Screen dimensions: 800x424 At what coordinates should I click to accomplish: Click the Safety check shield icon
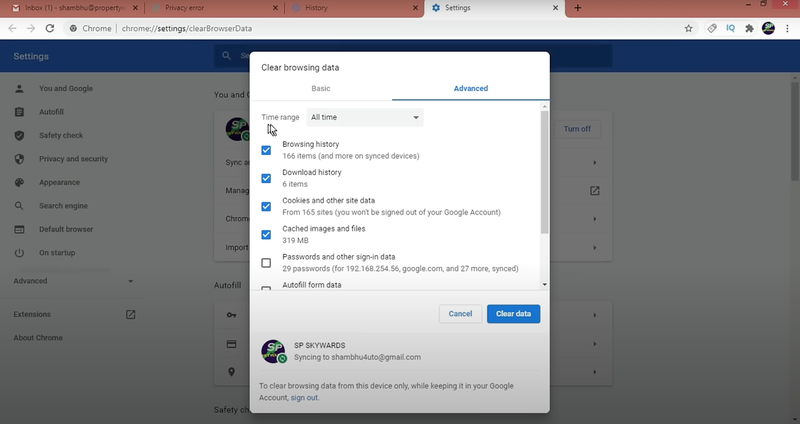click(19, 135)
